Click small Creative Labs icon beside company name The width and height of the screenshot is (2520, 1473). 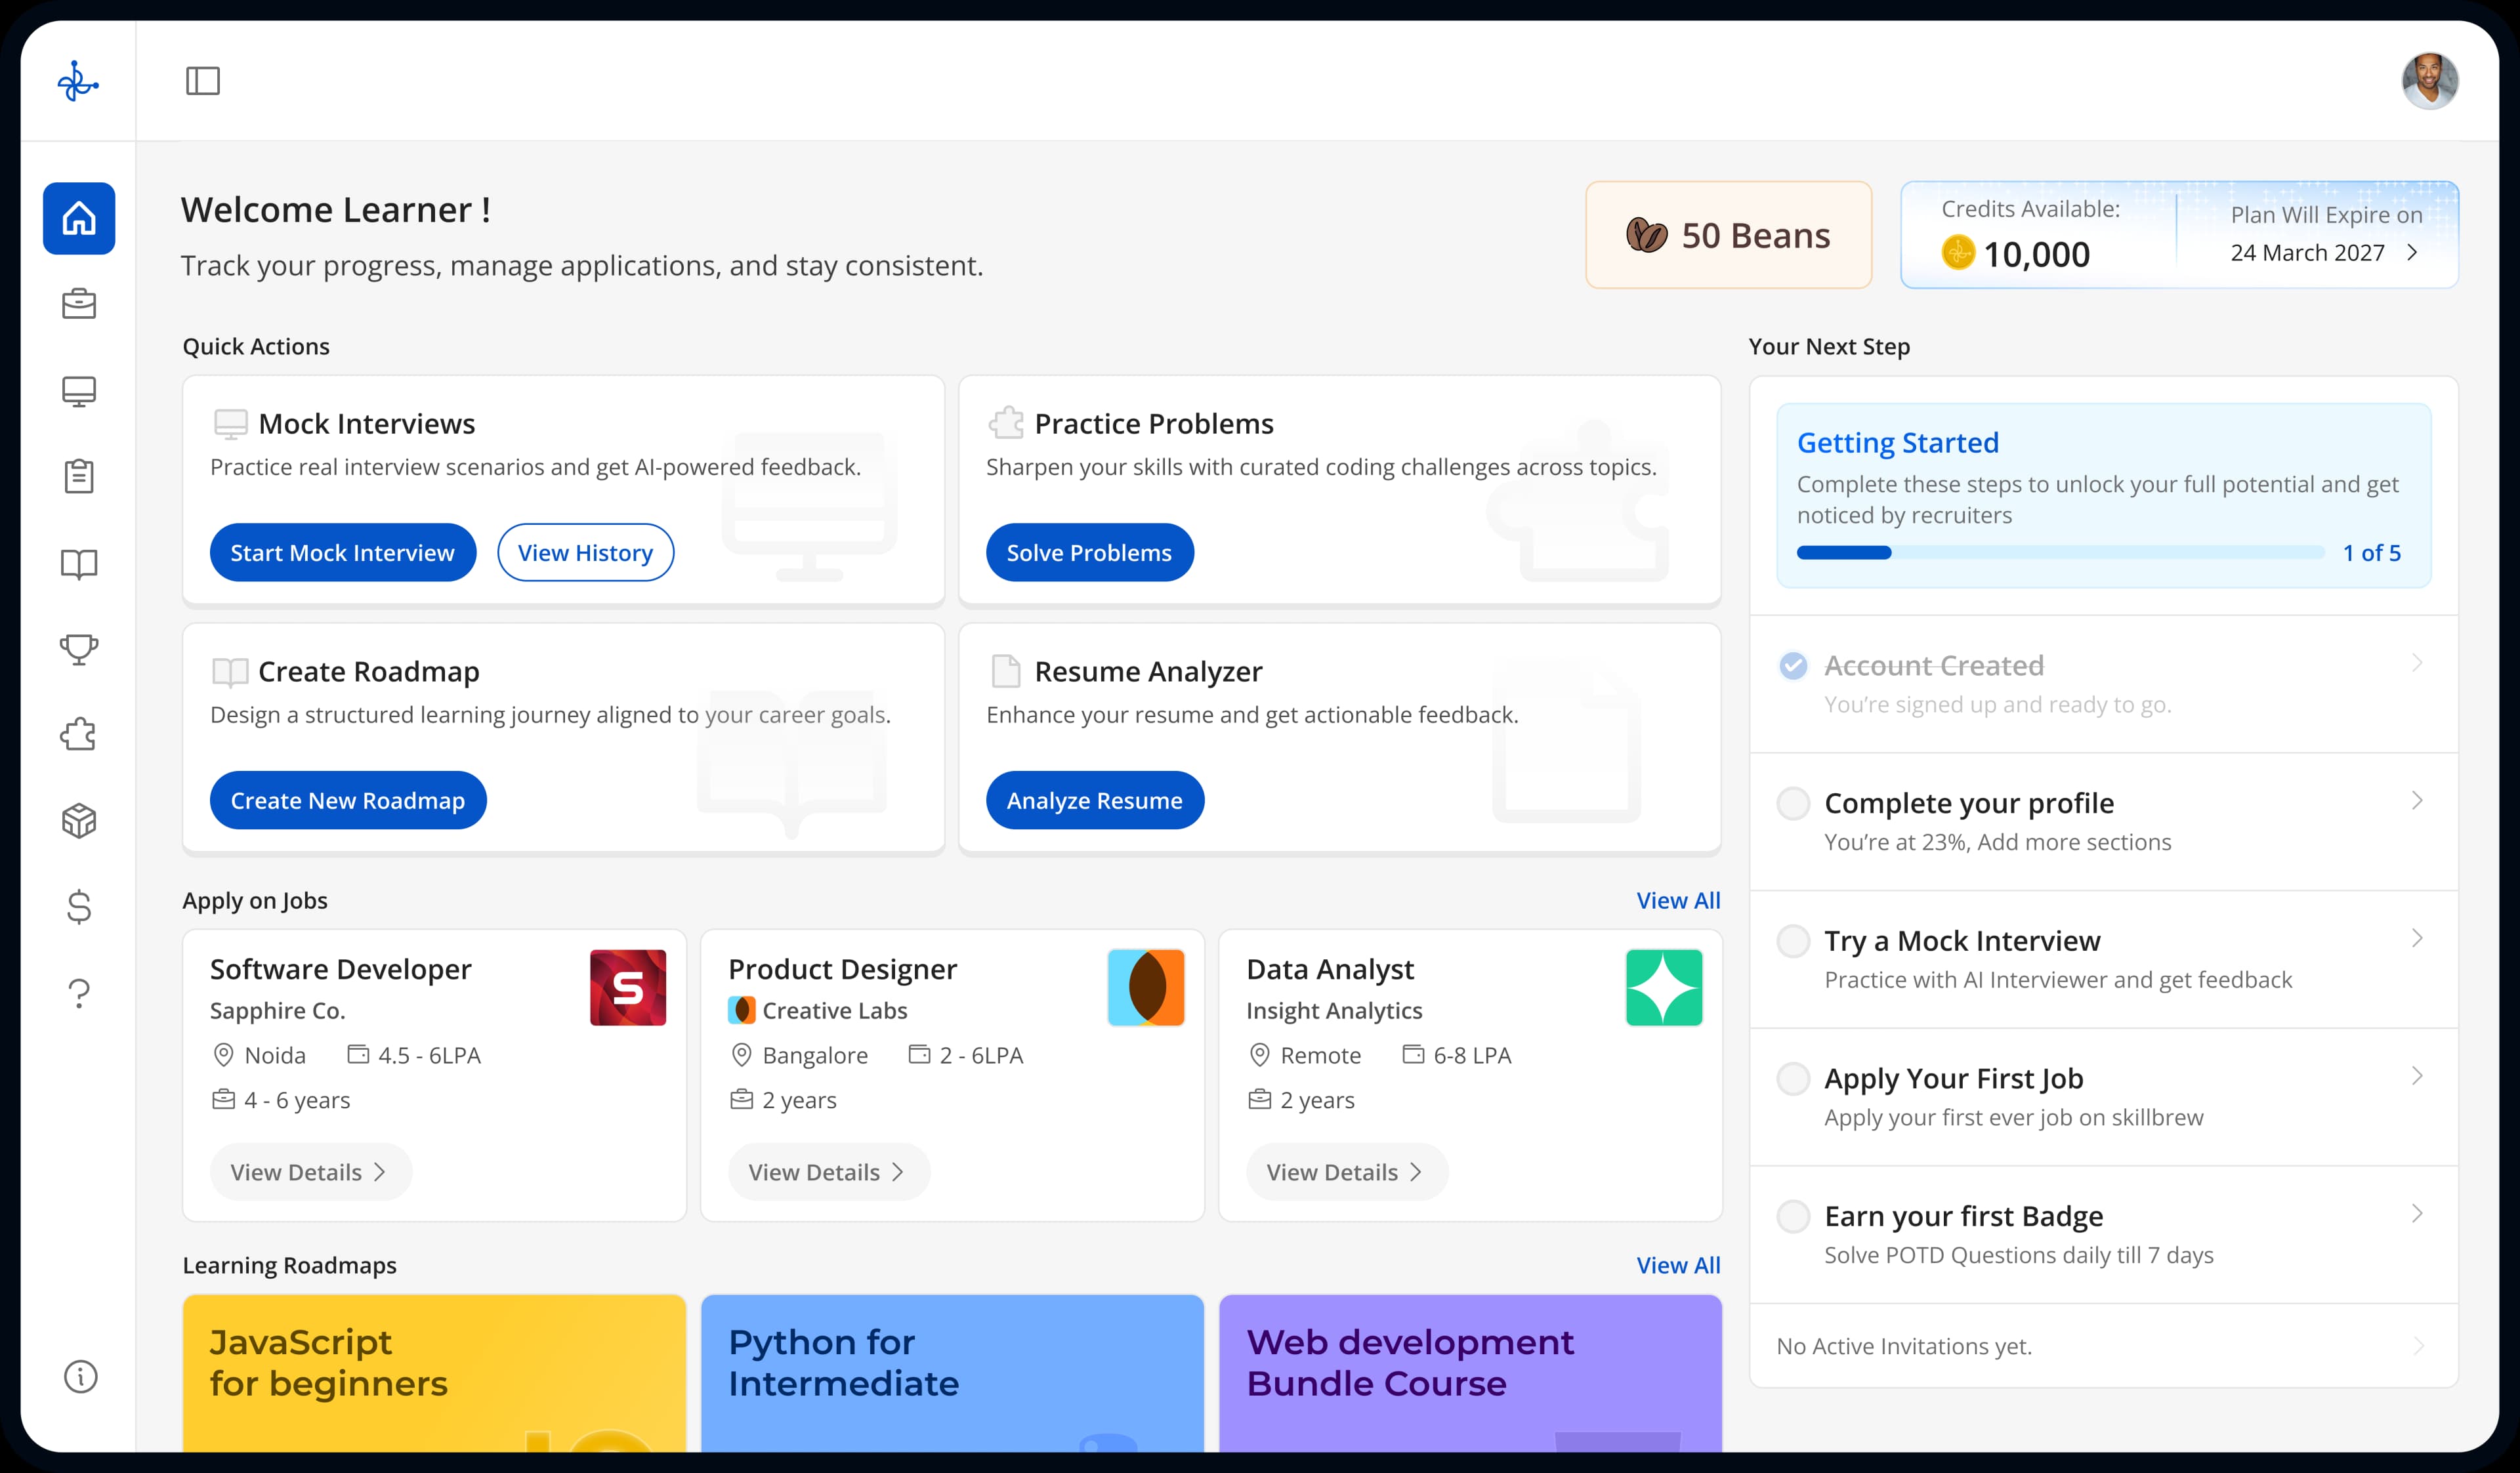click(x=741, y=1010)
